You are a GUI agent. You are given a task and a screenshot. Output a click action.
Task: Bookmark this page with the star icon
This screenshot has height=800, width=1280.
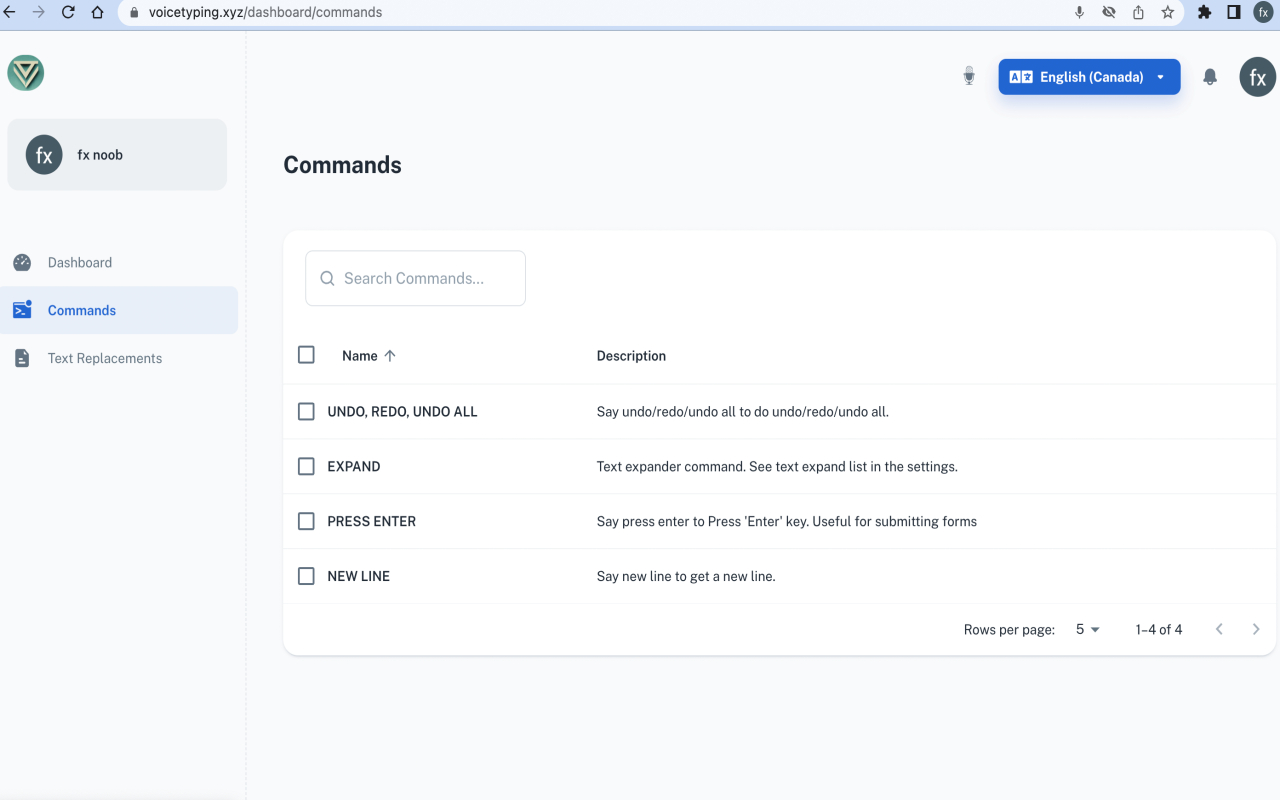pos(1167,13)
